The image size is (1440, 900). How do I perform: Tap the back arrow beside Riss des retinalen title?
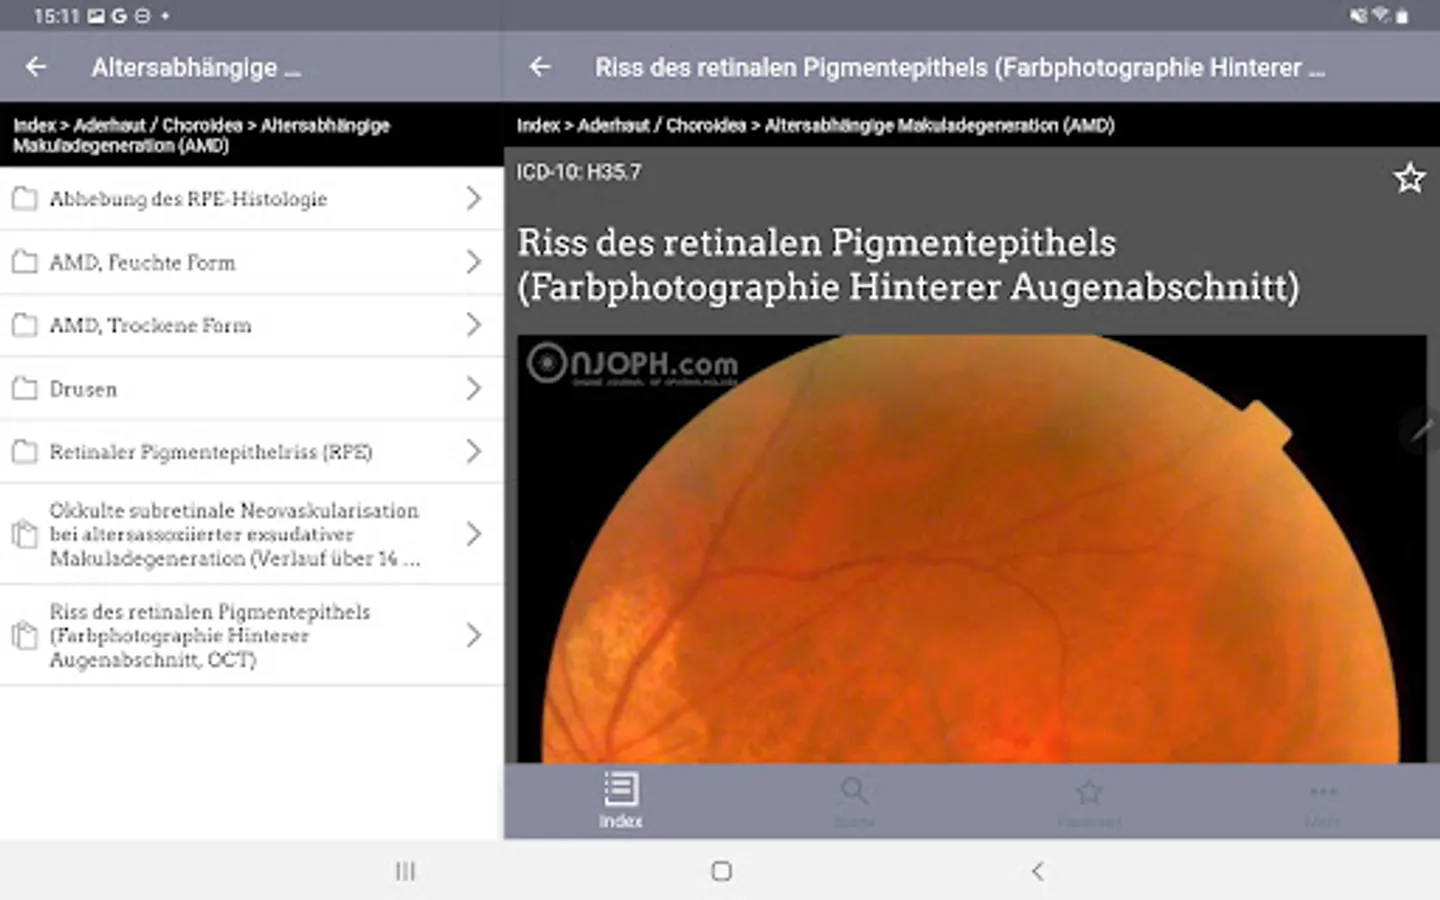click(x=540, y=67)
